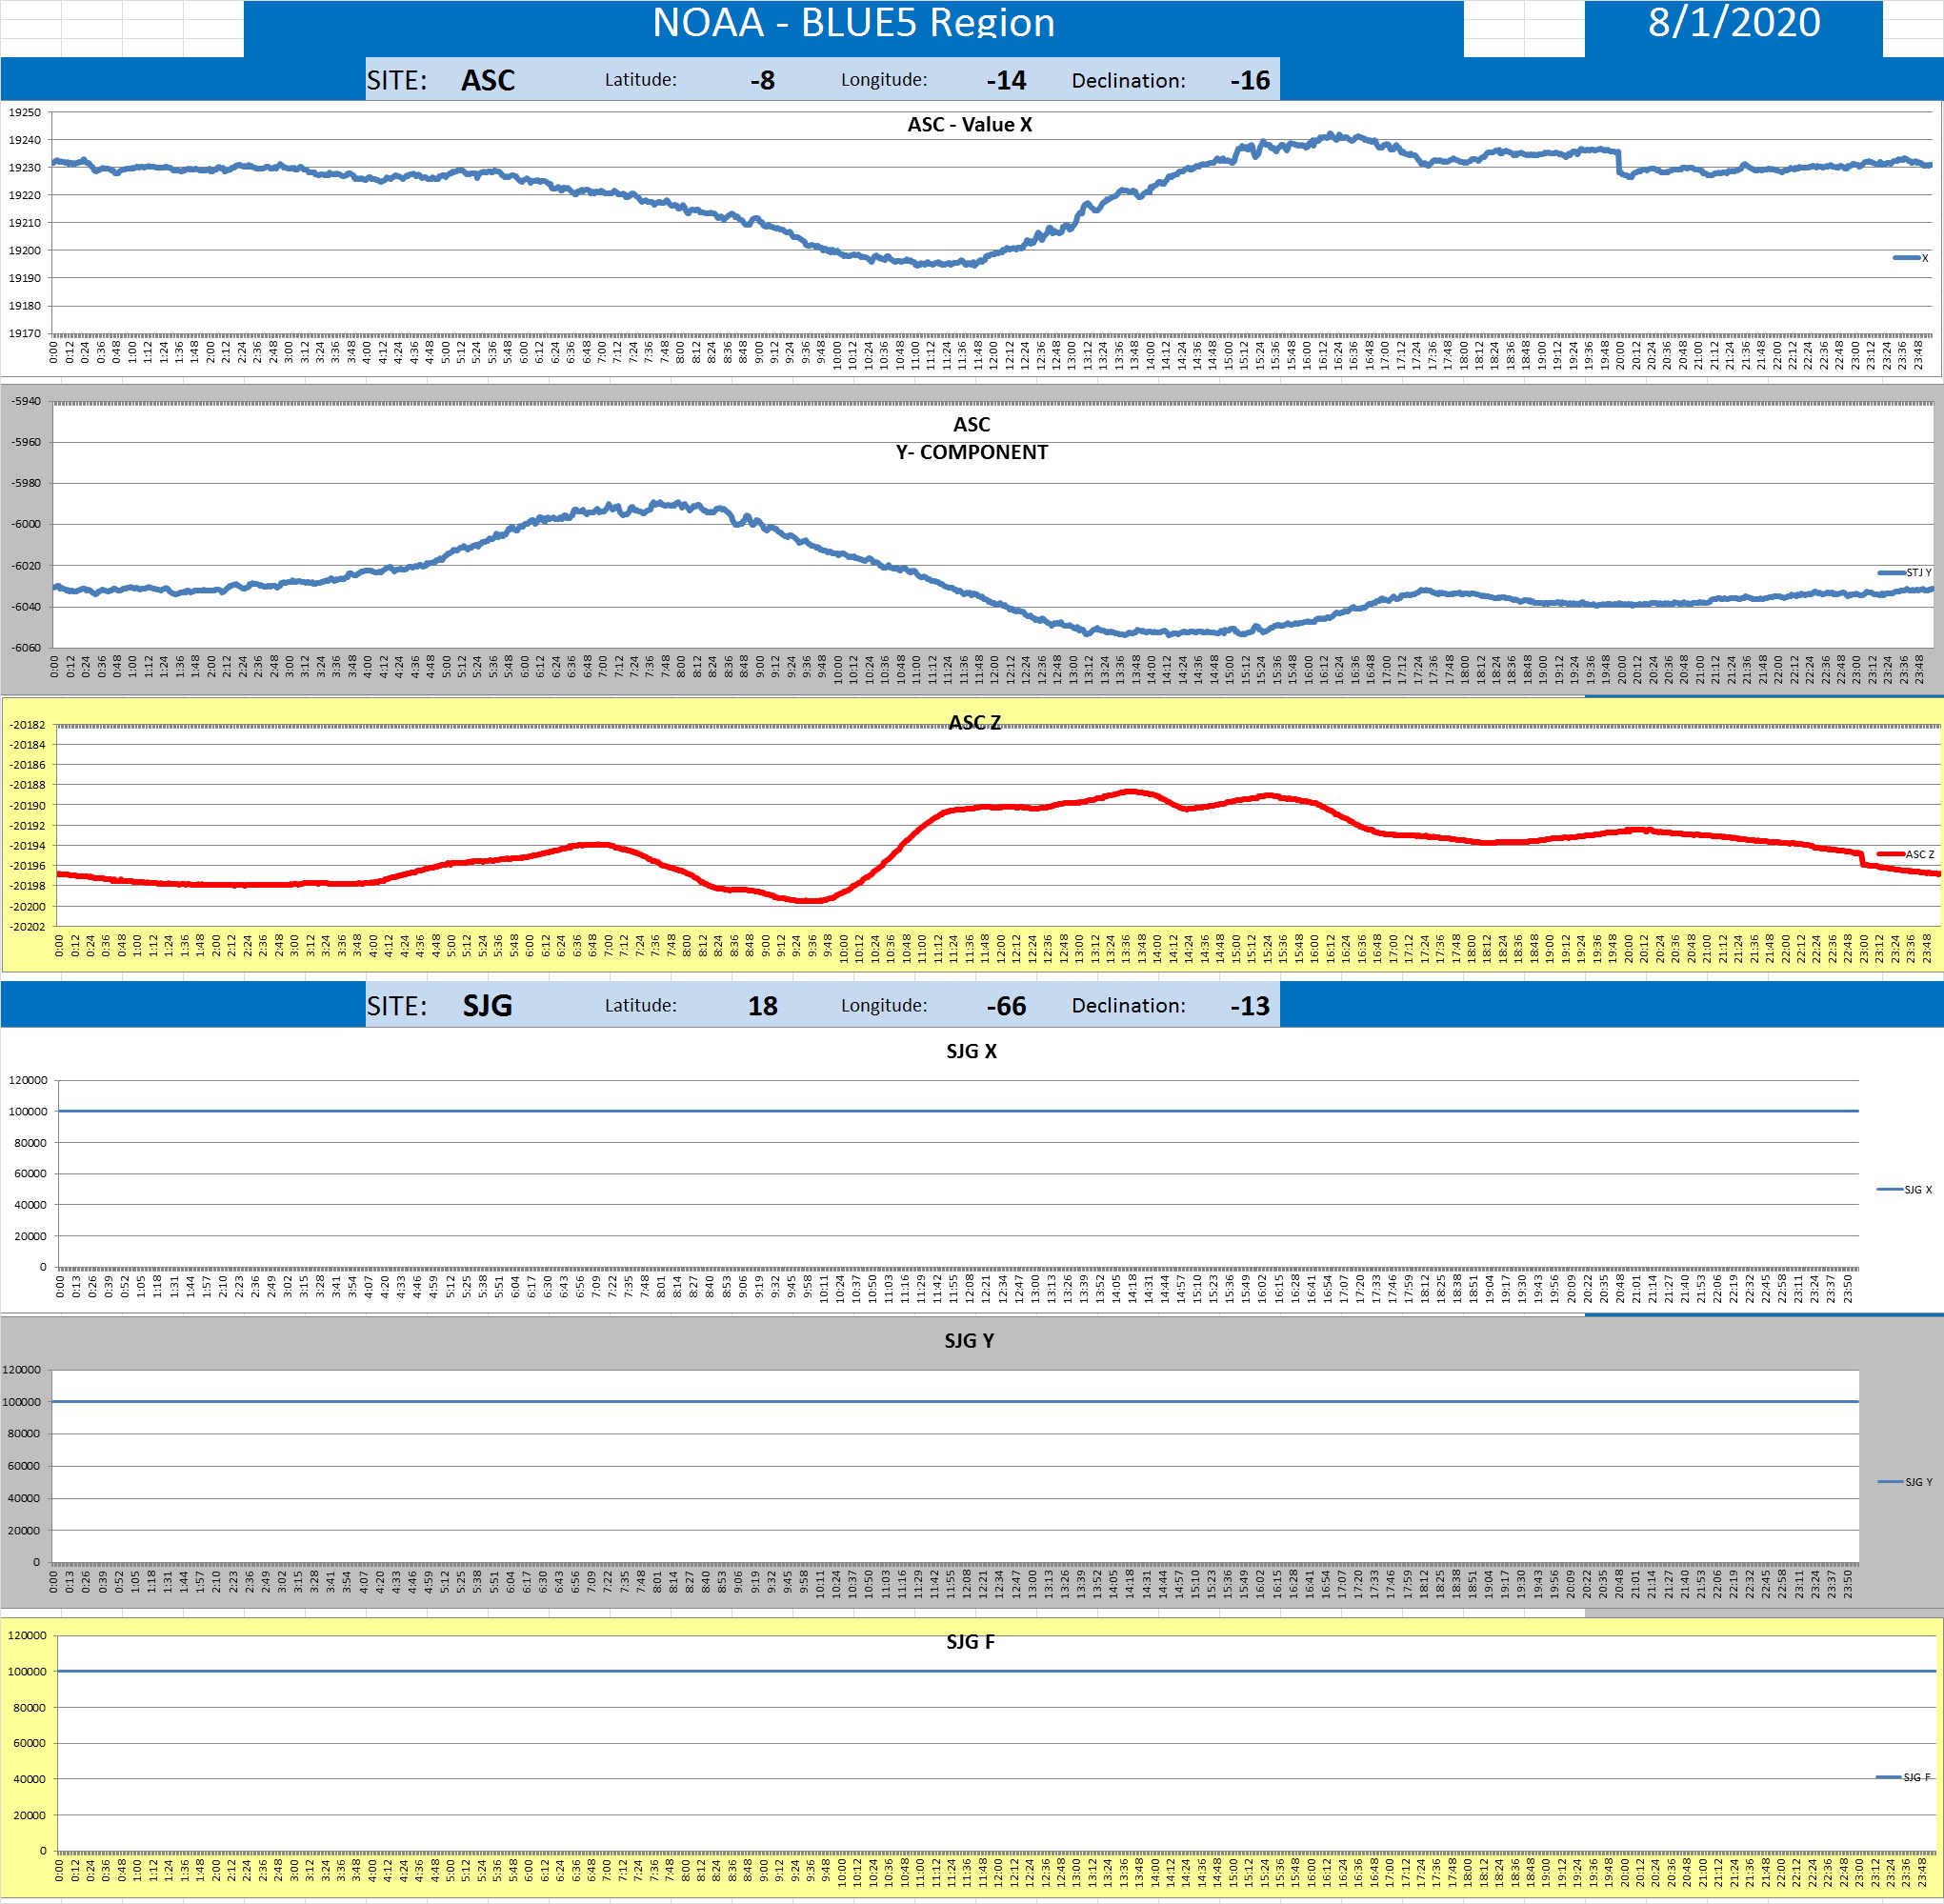Image resolution: width=1944 pixels, height=1904 pixels.
Task: Click the ASC latitude value -8
Action: [x=762, y=80]
